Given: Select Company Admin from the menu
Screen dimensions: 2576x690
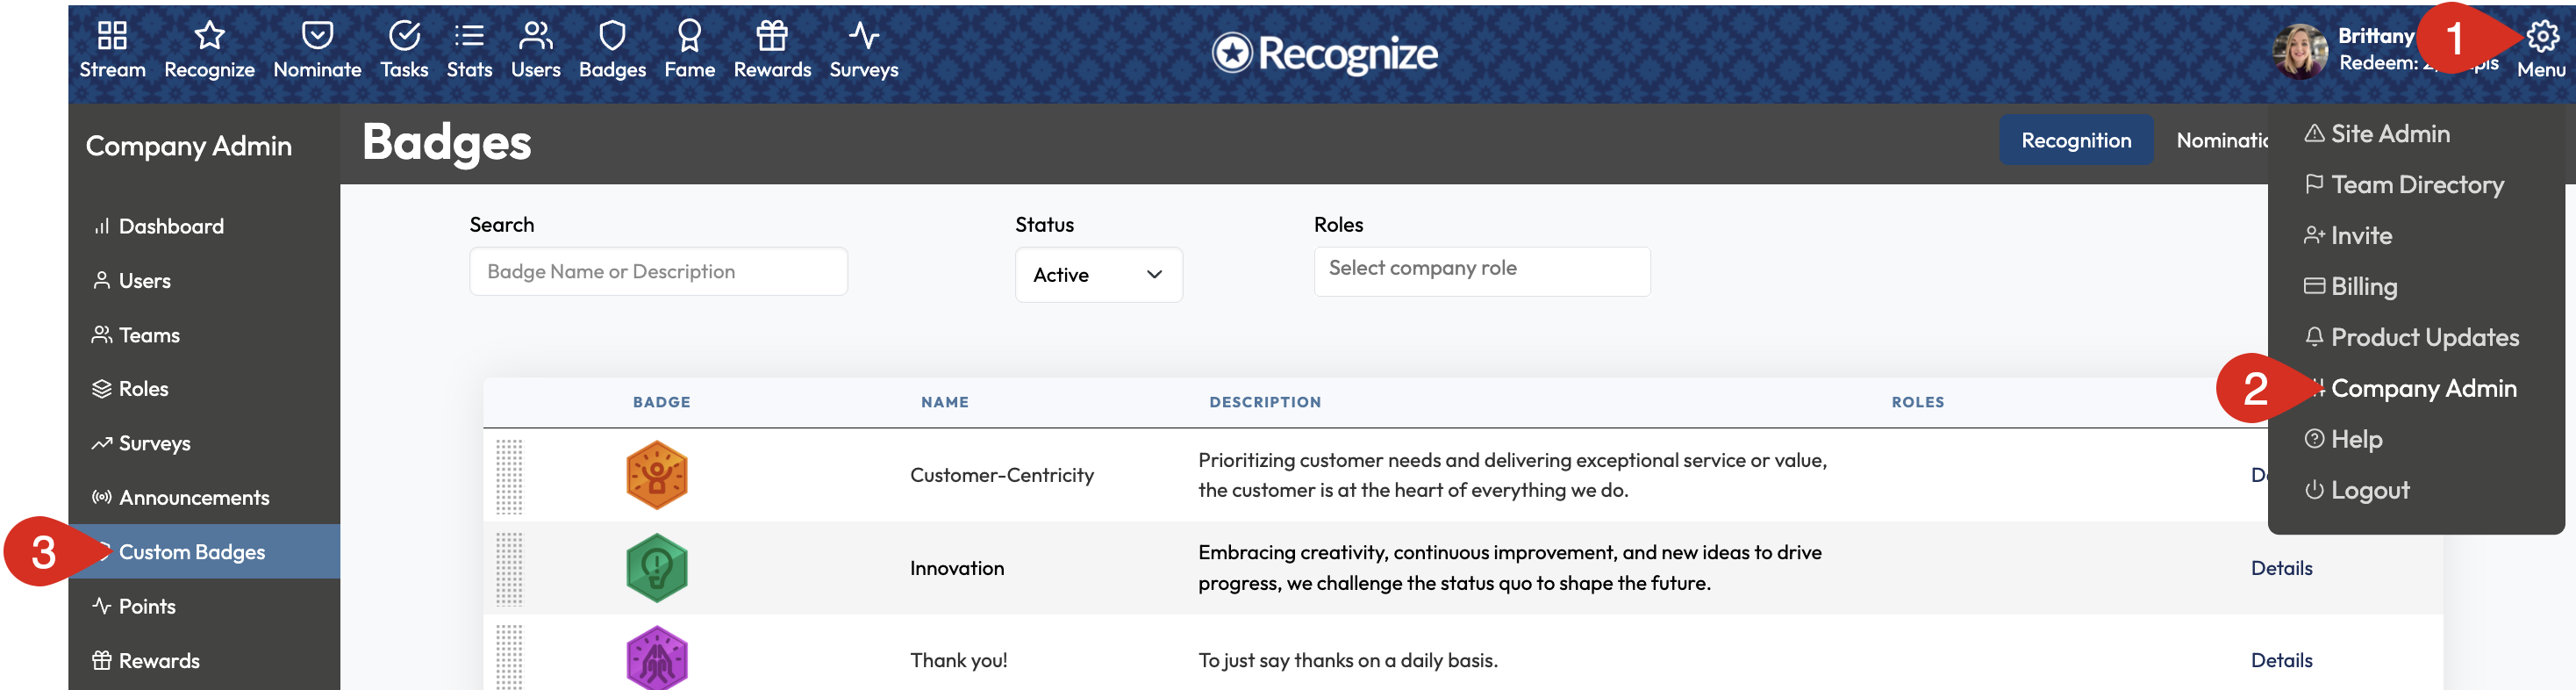Looking at the screenshot, I should [2422, 389].
